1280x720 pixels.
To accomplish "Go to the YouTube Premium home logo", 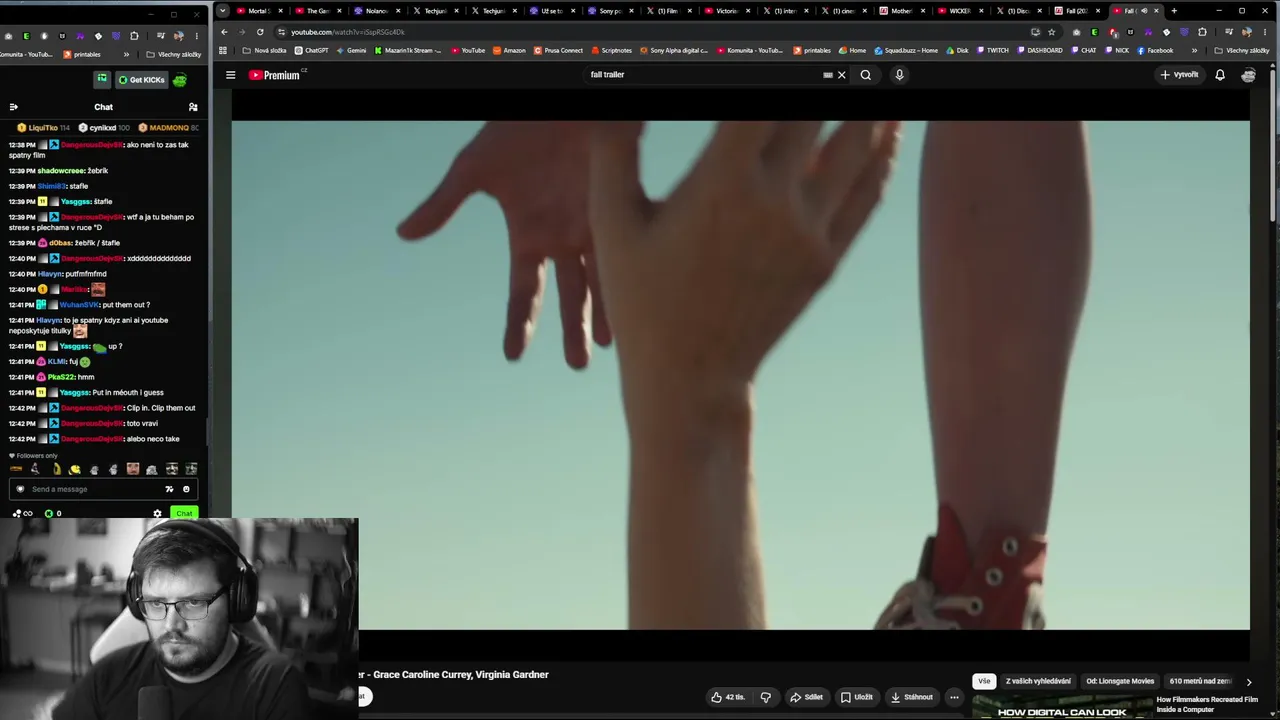I will pyautogui.click(x=275, y=75).
